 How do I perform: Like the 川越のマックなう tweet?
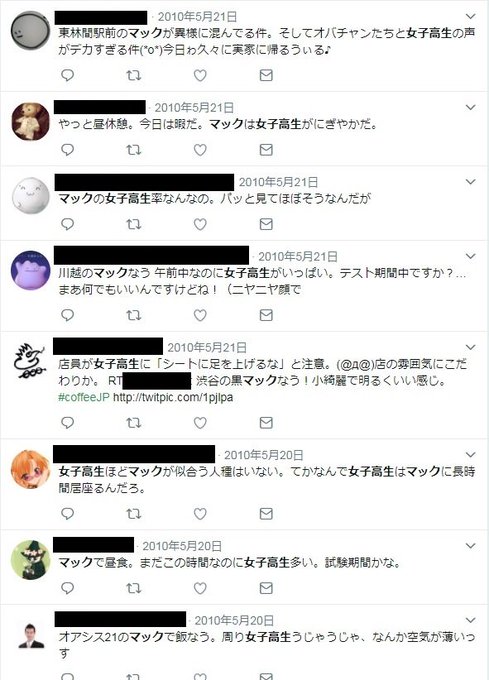click(200, 315)
